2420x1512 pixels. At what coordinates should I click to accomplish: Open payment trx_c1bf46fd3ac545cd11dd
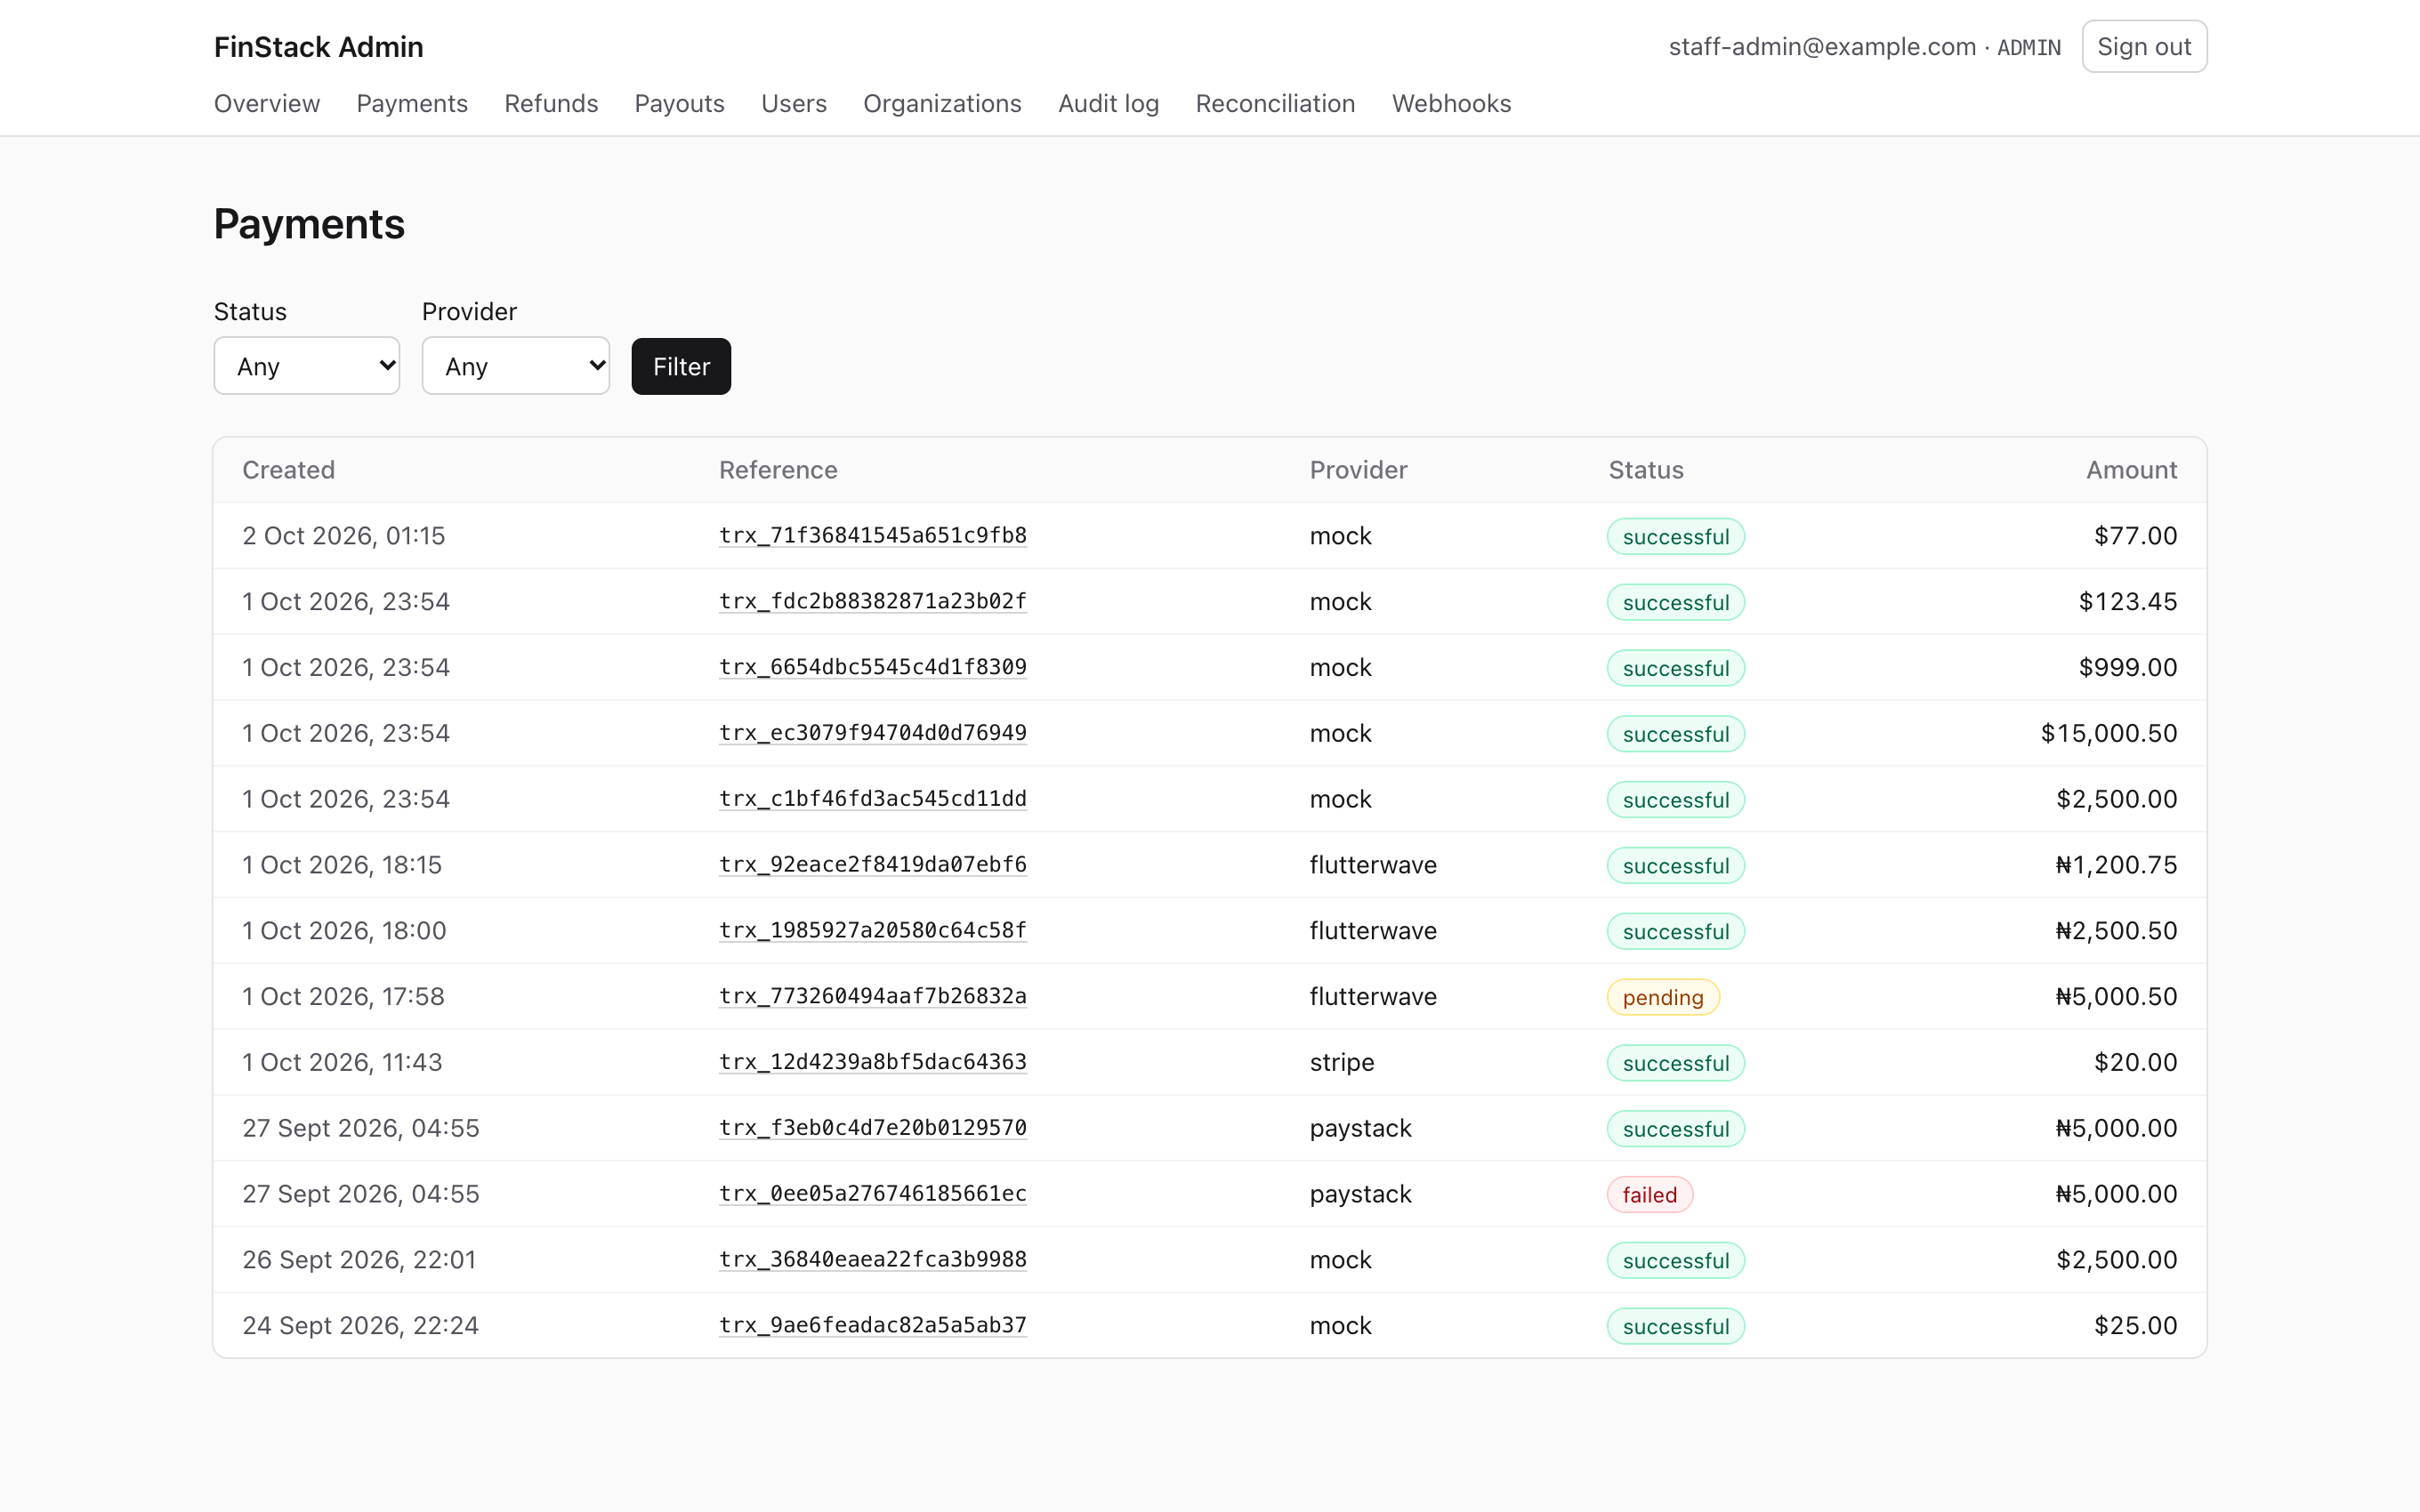pos(873,799)
